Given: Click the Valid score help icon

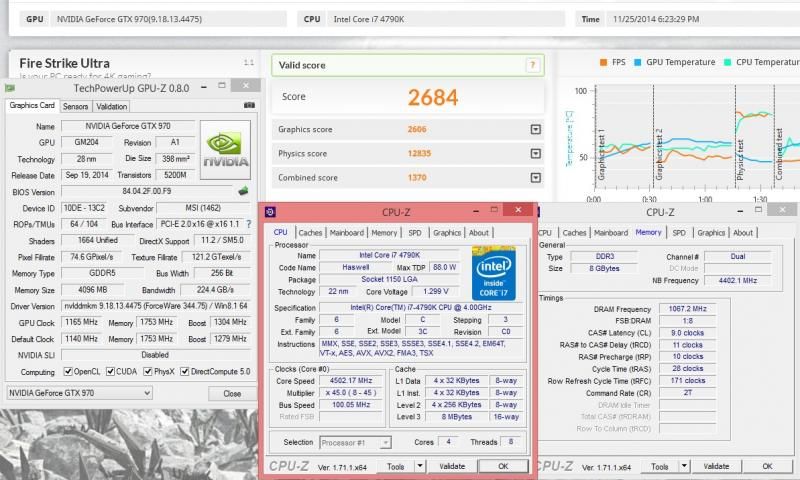Looking at the screenshot, I should (533, 65).
